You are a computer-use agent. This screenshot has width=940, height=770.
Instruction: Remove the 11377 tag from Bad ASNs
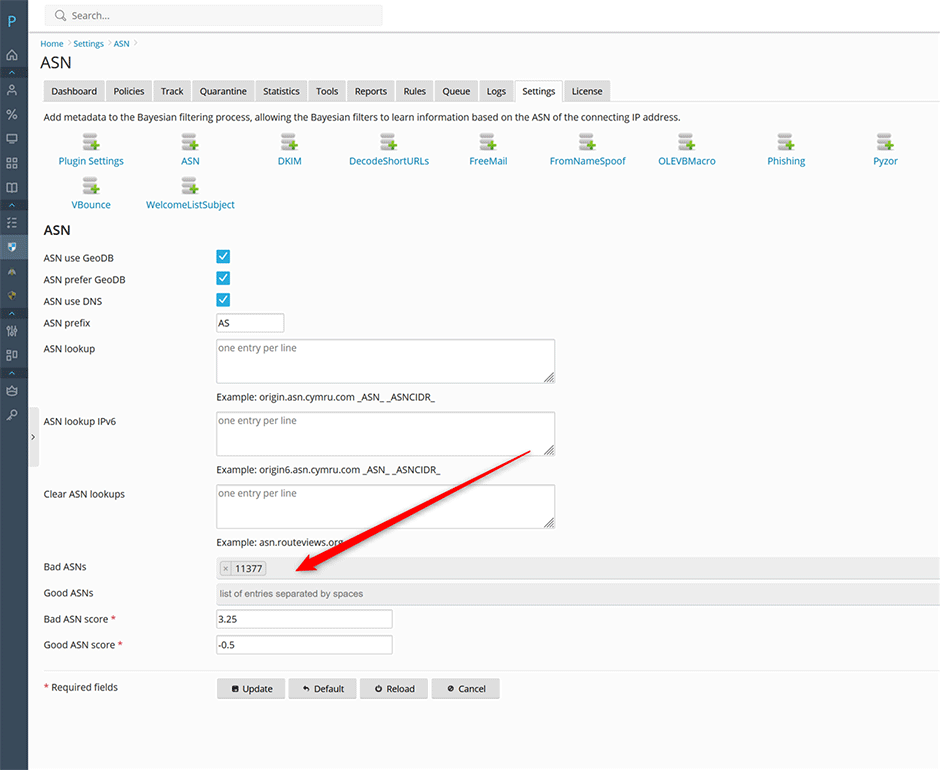coord(226,569)
